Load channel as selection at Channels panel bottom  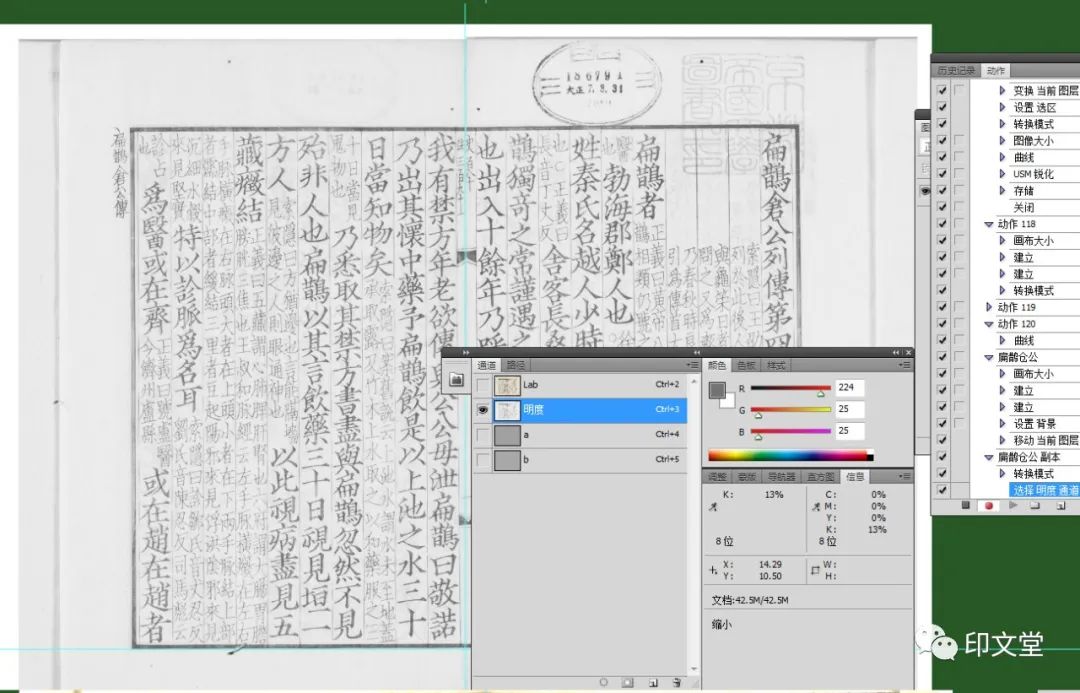coord(604,681)
